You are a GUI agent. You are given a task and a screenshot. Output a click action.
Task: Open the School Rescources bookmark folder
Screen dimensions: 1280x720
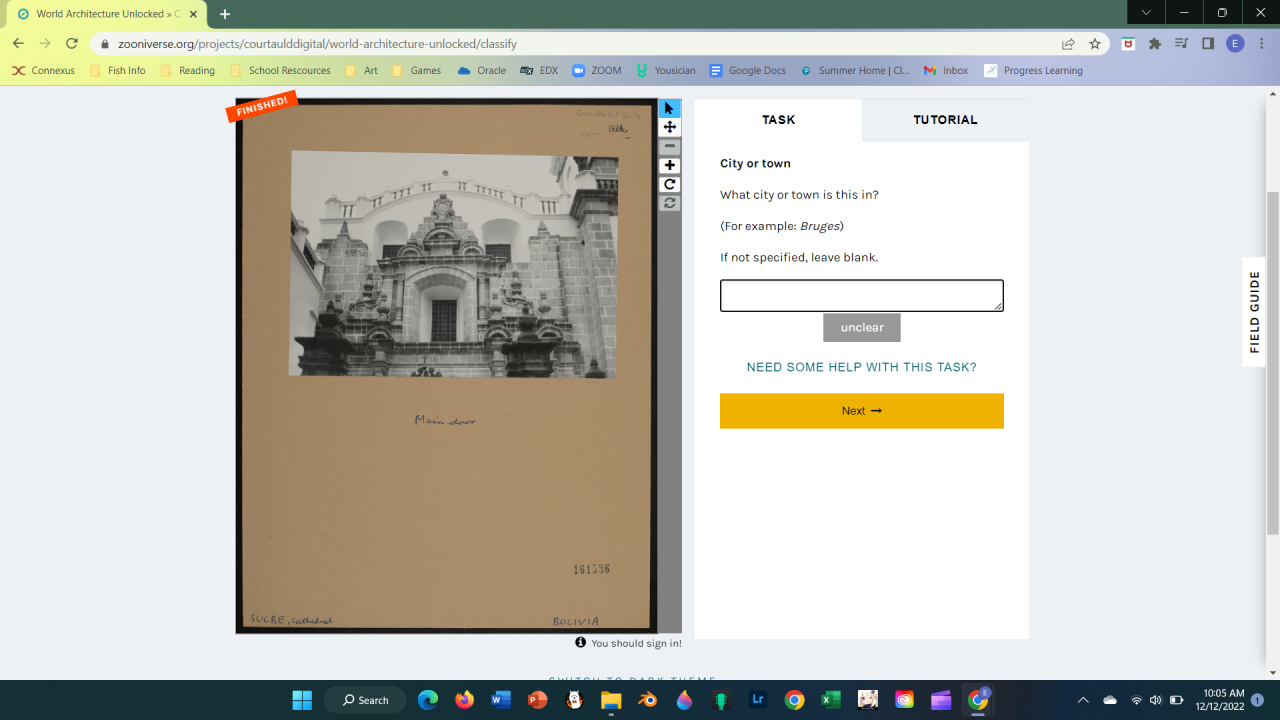(280, 71)
